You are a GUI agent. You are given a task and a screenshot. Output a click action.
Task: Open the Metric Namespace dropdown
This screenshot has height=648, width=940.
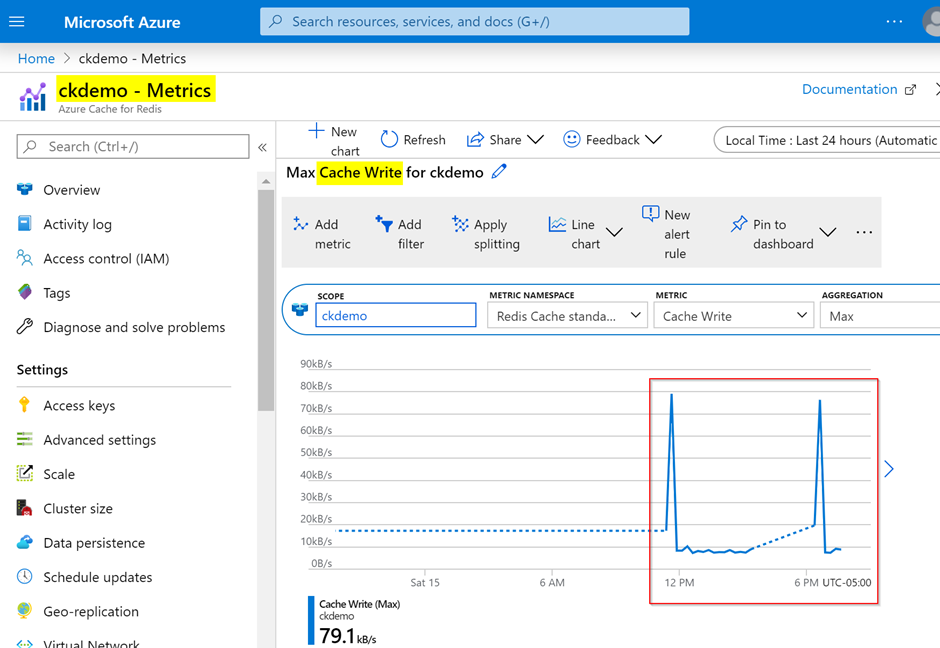(x=567, y=315)
